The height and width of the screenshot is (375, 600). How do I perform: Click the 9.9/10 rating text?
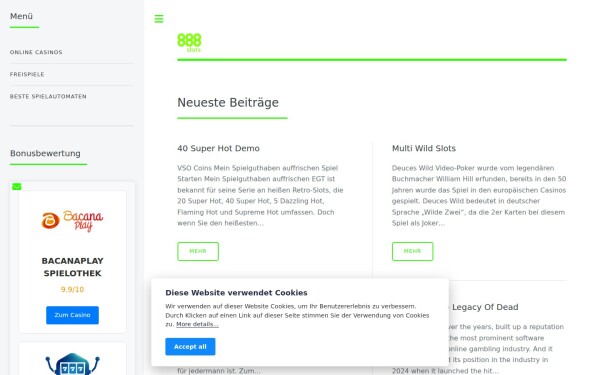click(72, 290)
